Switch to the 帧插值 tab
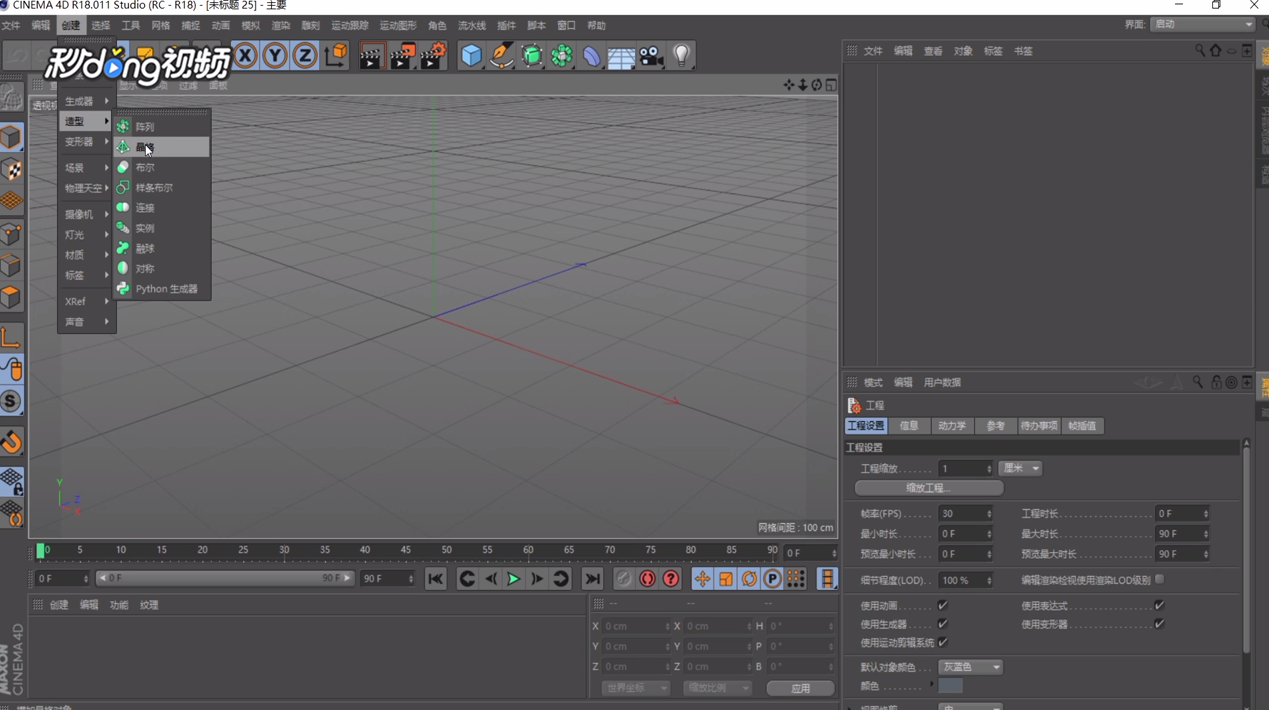Screen dimensions: 1269x710 click(1082, 426)
